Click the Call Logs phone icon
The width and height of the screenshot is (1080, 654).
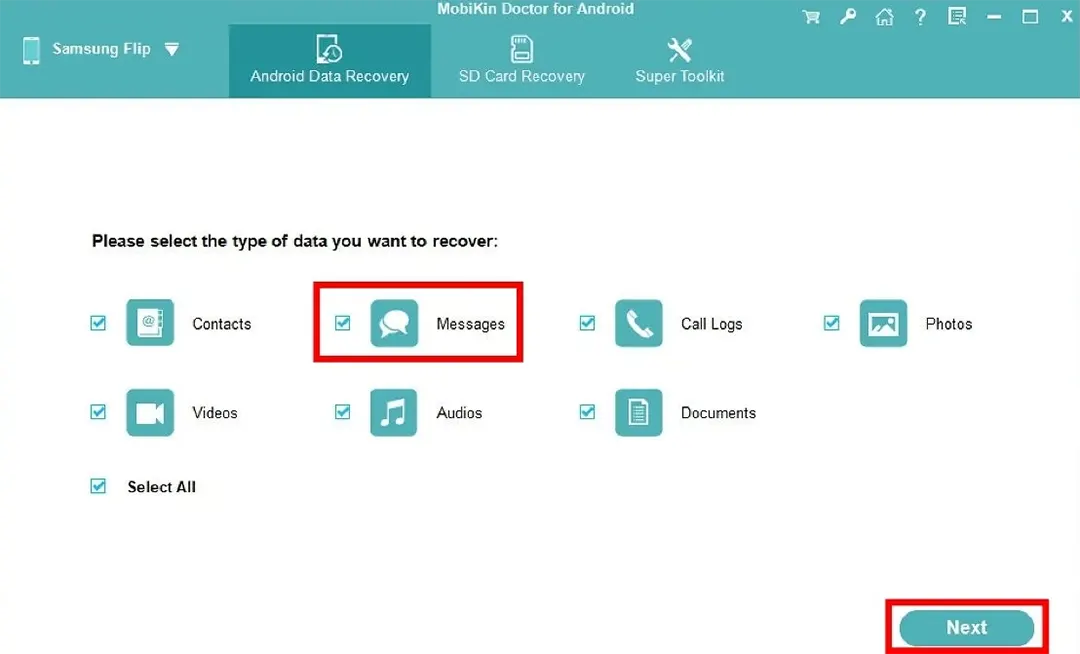click(638, 323)
